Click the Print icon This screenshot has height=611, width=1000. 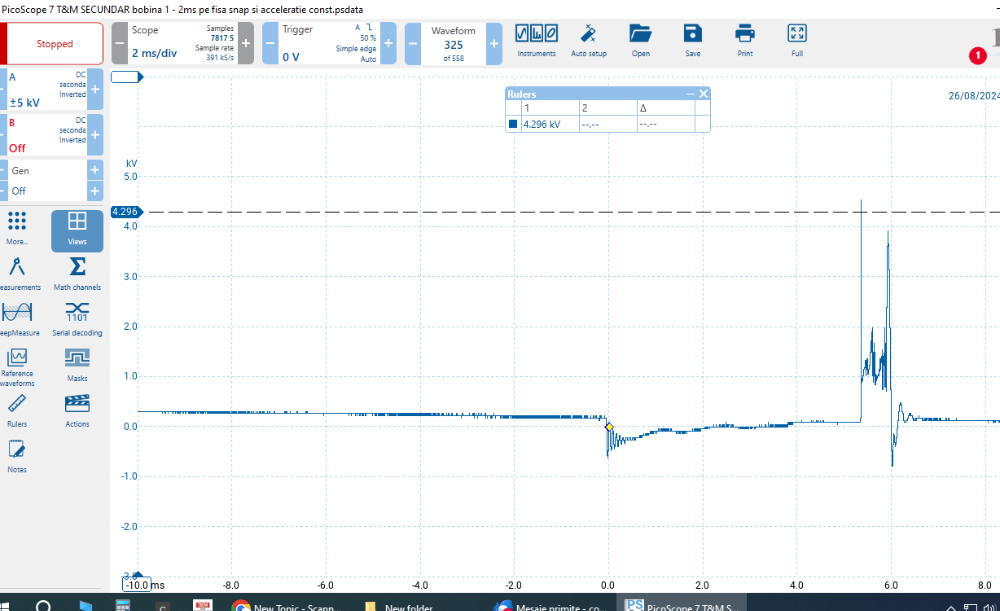point(745,39)
